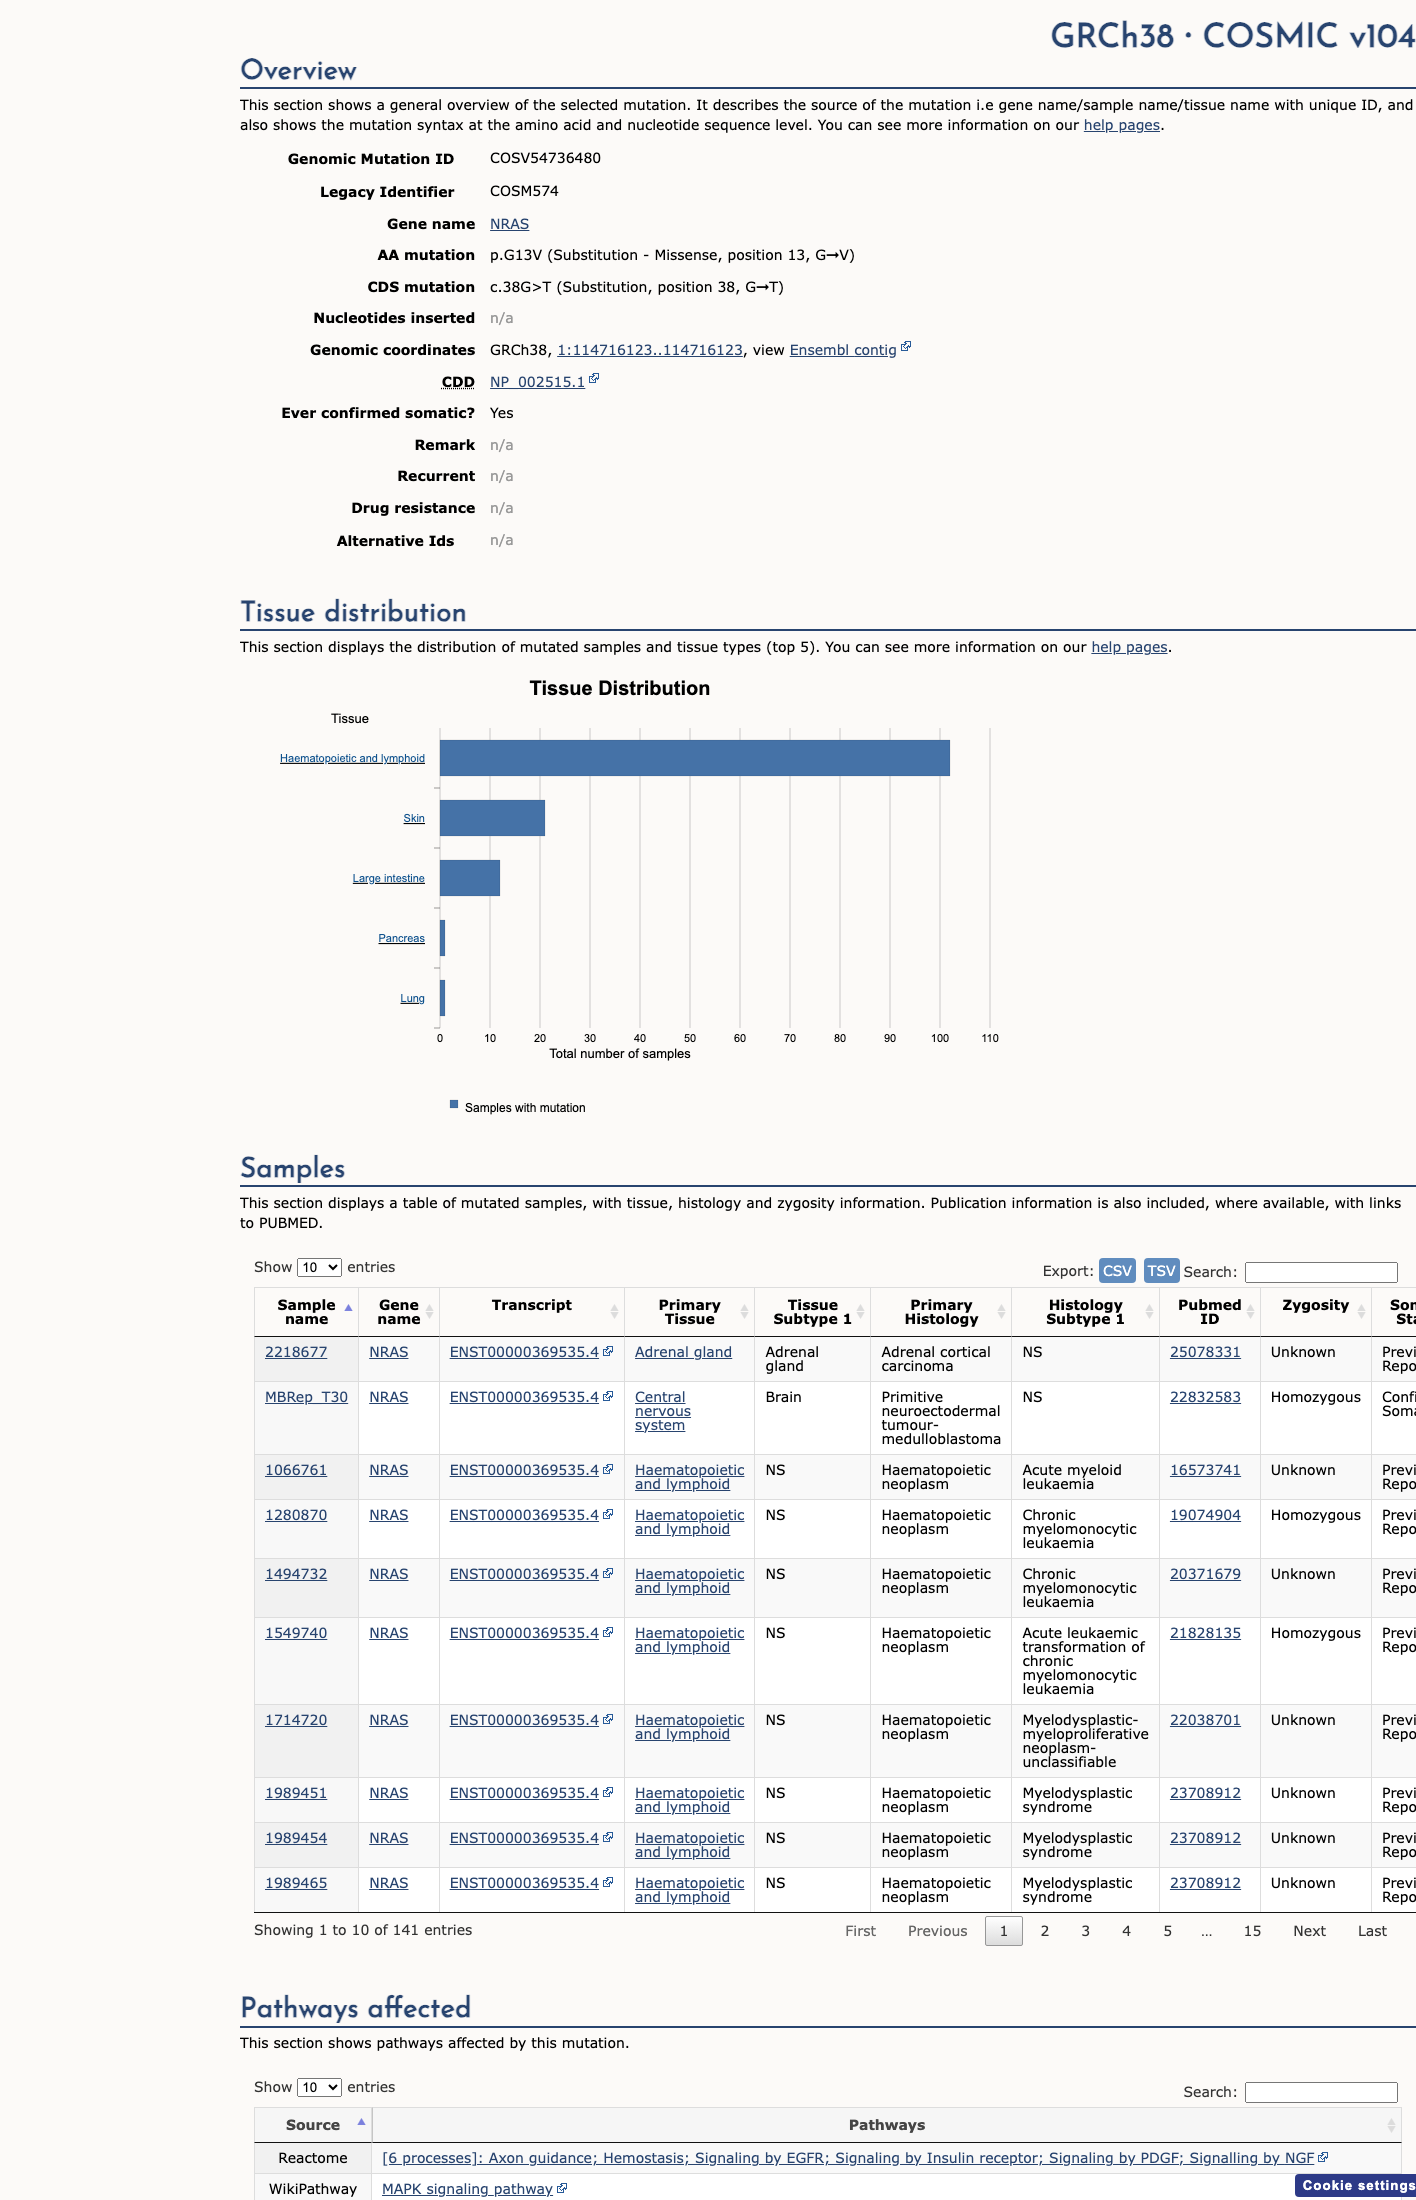Toggle the Samples with mutation legend swatch

454,1105
